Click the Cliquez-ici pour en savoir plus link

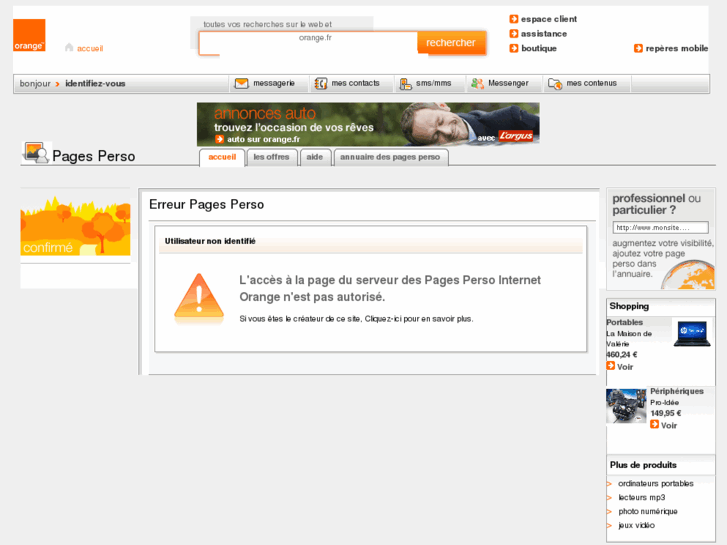pyautogui.click(x=419, y=319)
